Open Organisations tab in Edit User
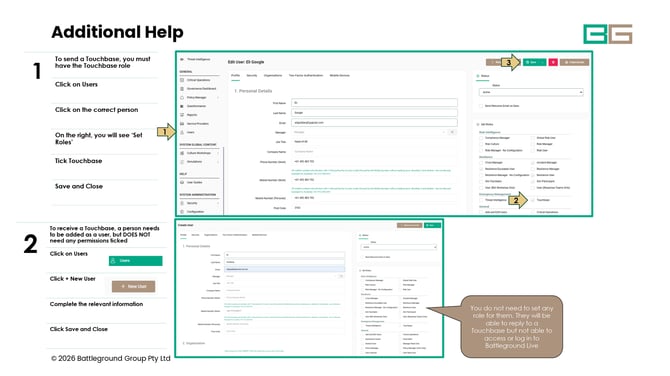Image resolution: width=670 pixels, height=376 pixels. point(273,76)
